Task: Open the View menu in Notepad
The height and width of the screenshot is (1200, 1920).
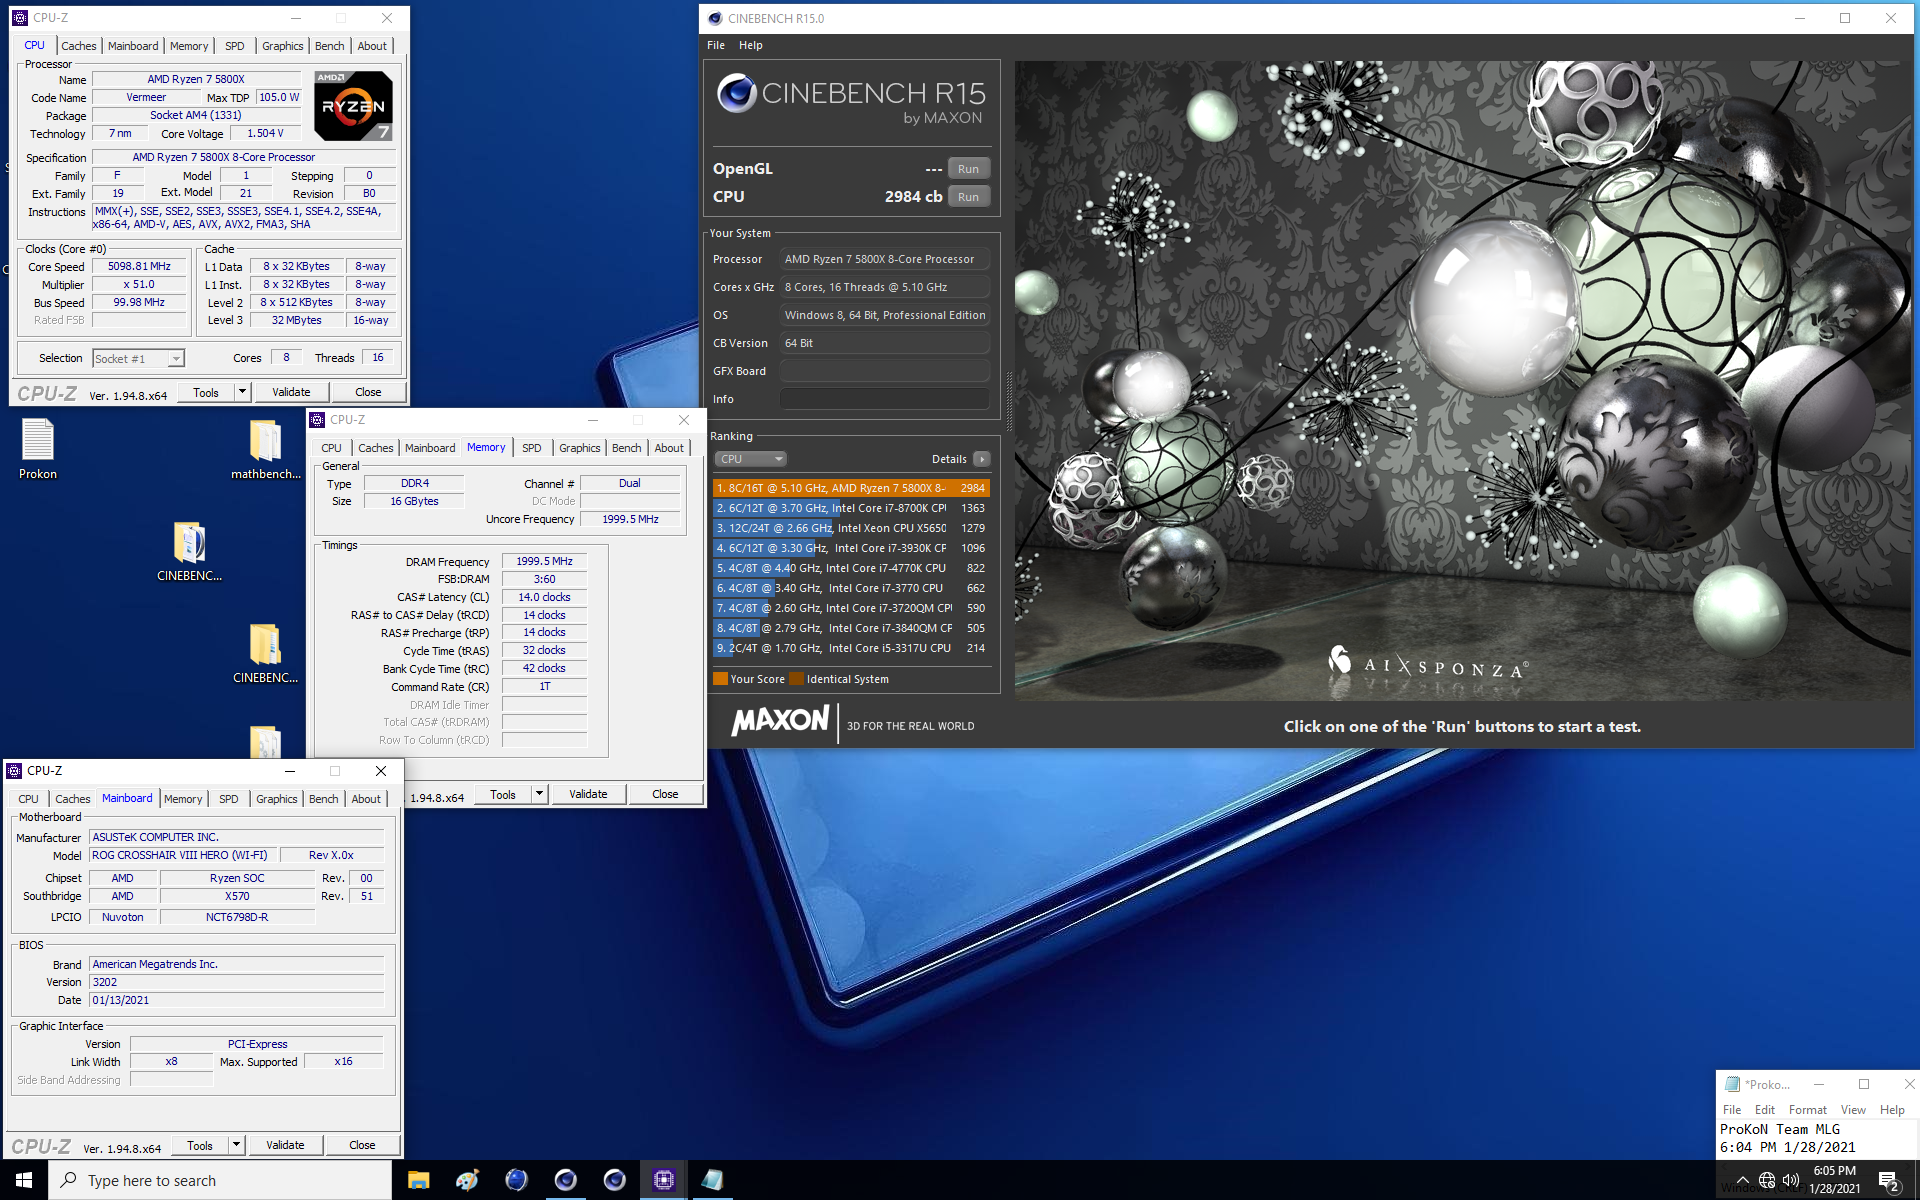Action: click(1853, 1110)
